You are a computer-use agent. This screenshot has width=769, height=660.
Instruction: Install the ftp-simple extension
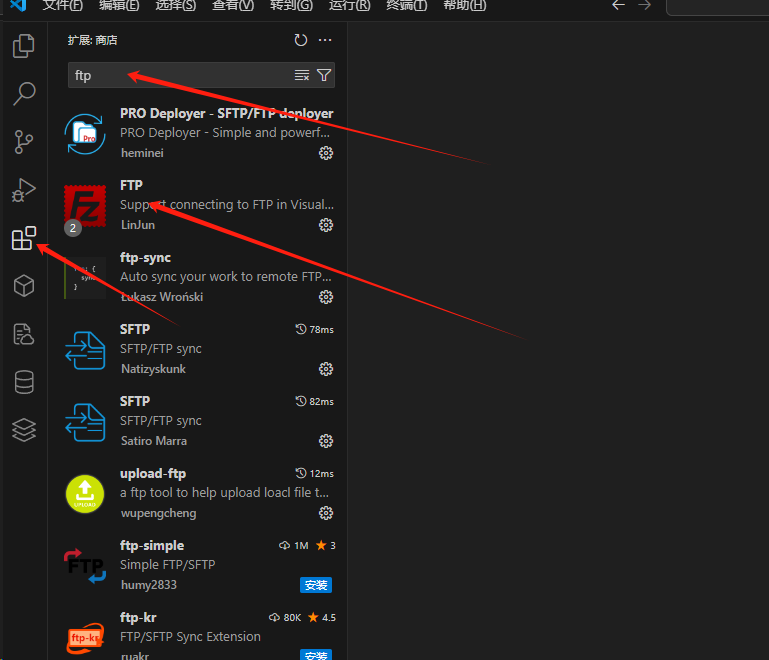point(316,585)
